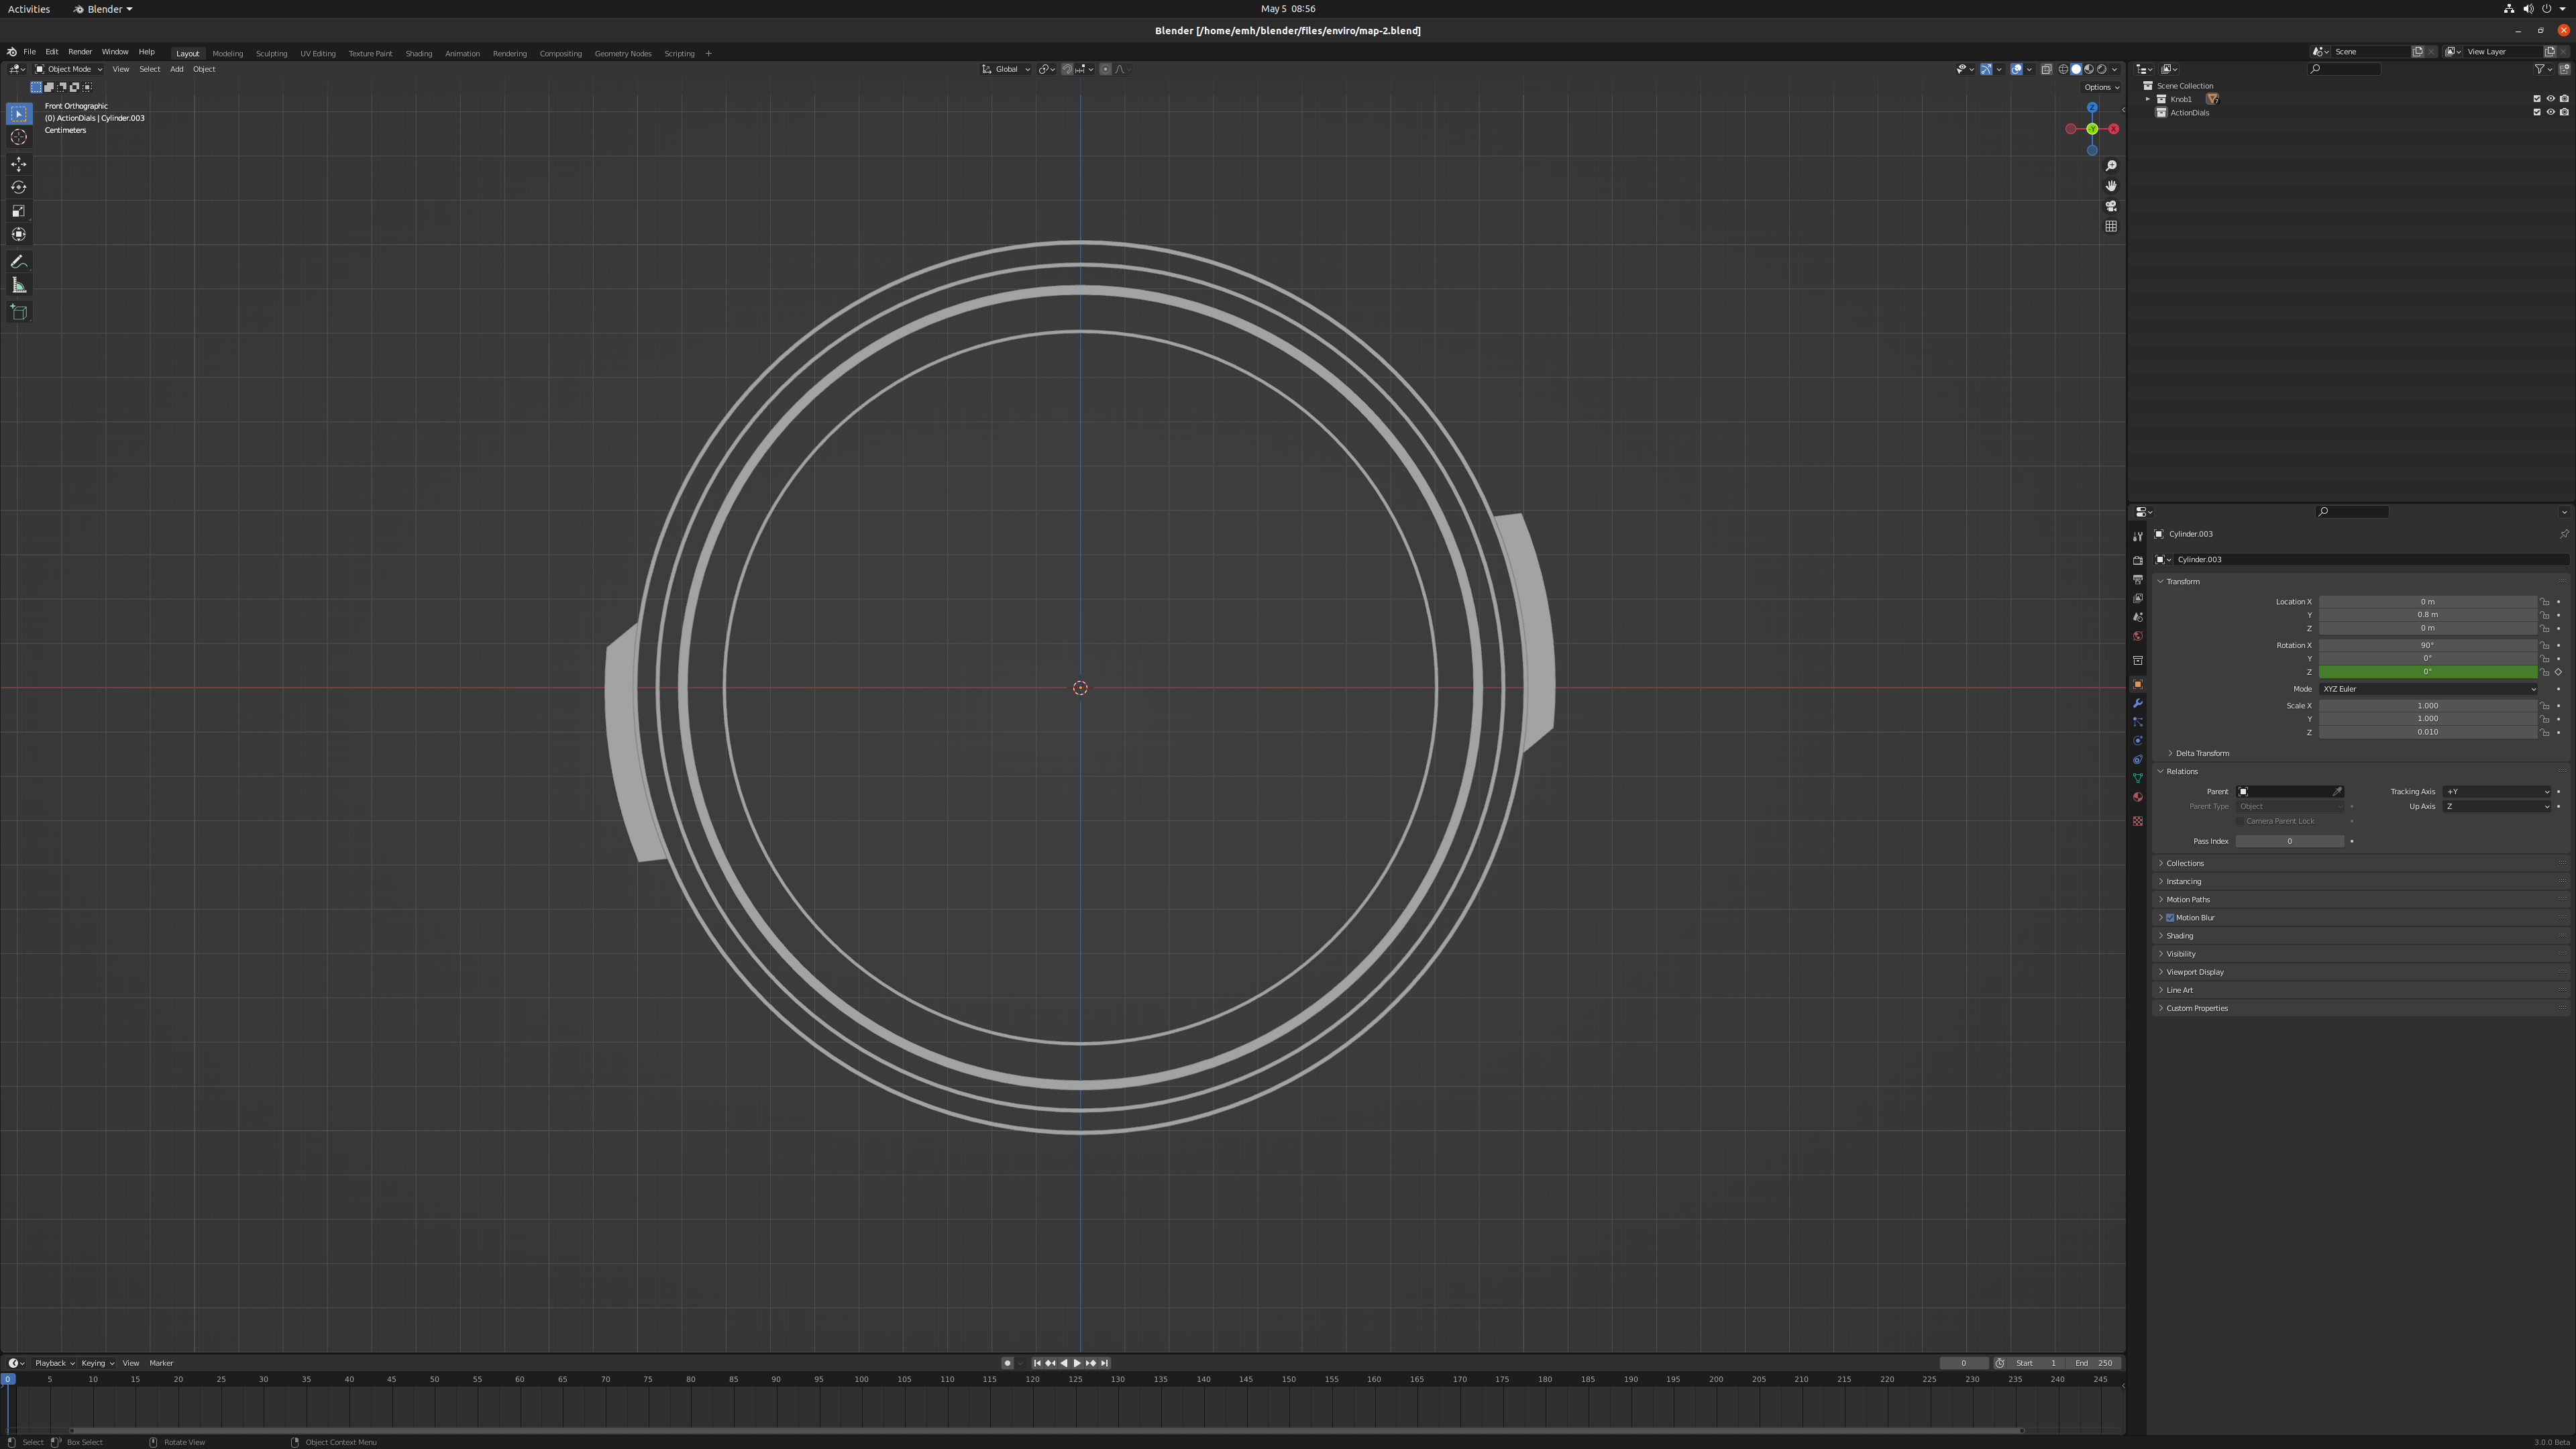2576x1449 pixels.
Task: Toggle the Motion Blur checkbox
Action: pyautogui.click(x=2170, y=918)
